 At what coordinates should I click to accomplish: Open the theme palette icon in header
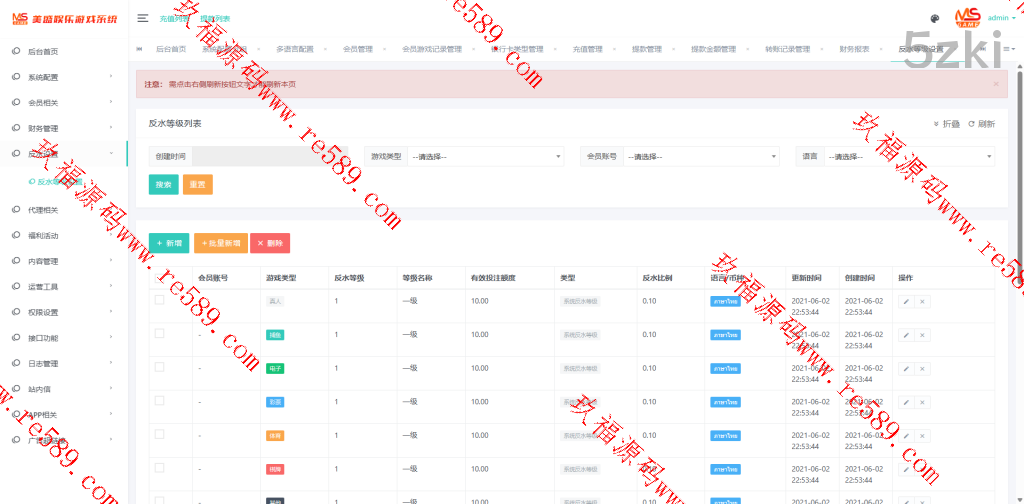pyautogui.click(x=935, y=18)
